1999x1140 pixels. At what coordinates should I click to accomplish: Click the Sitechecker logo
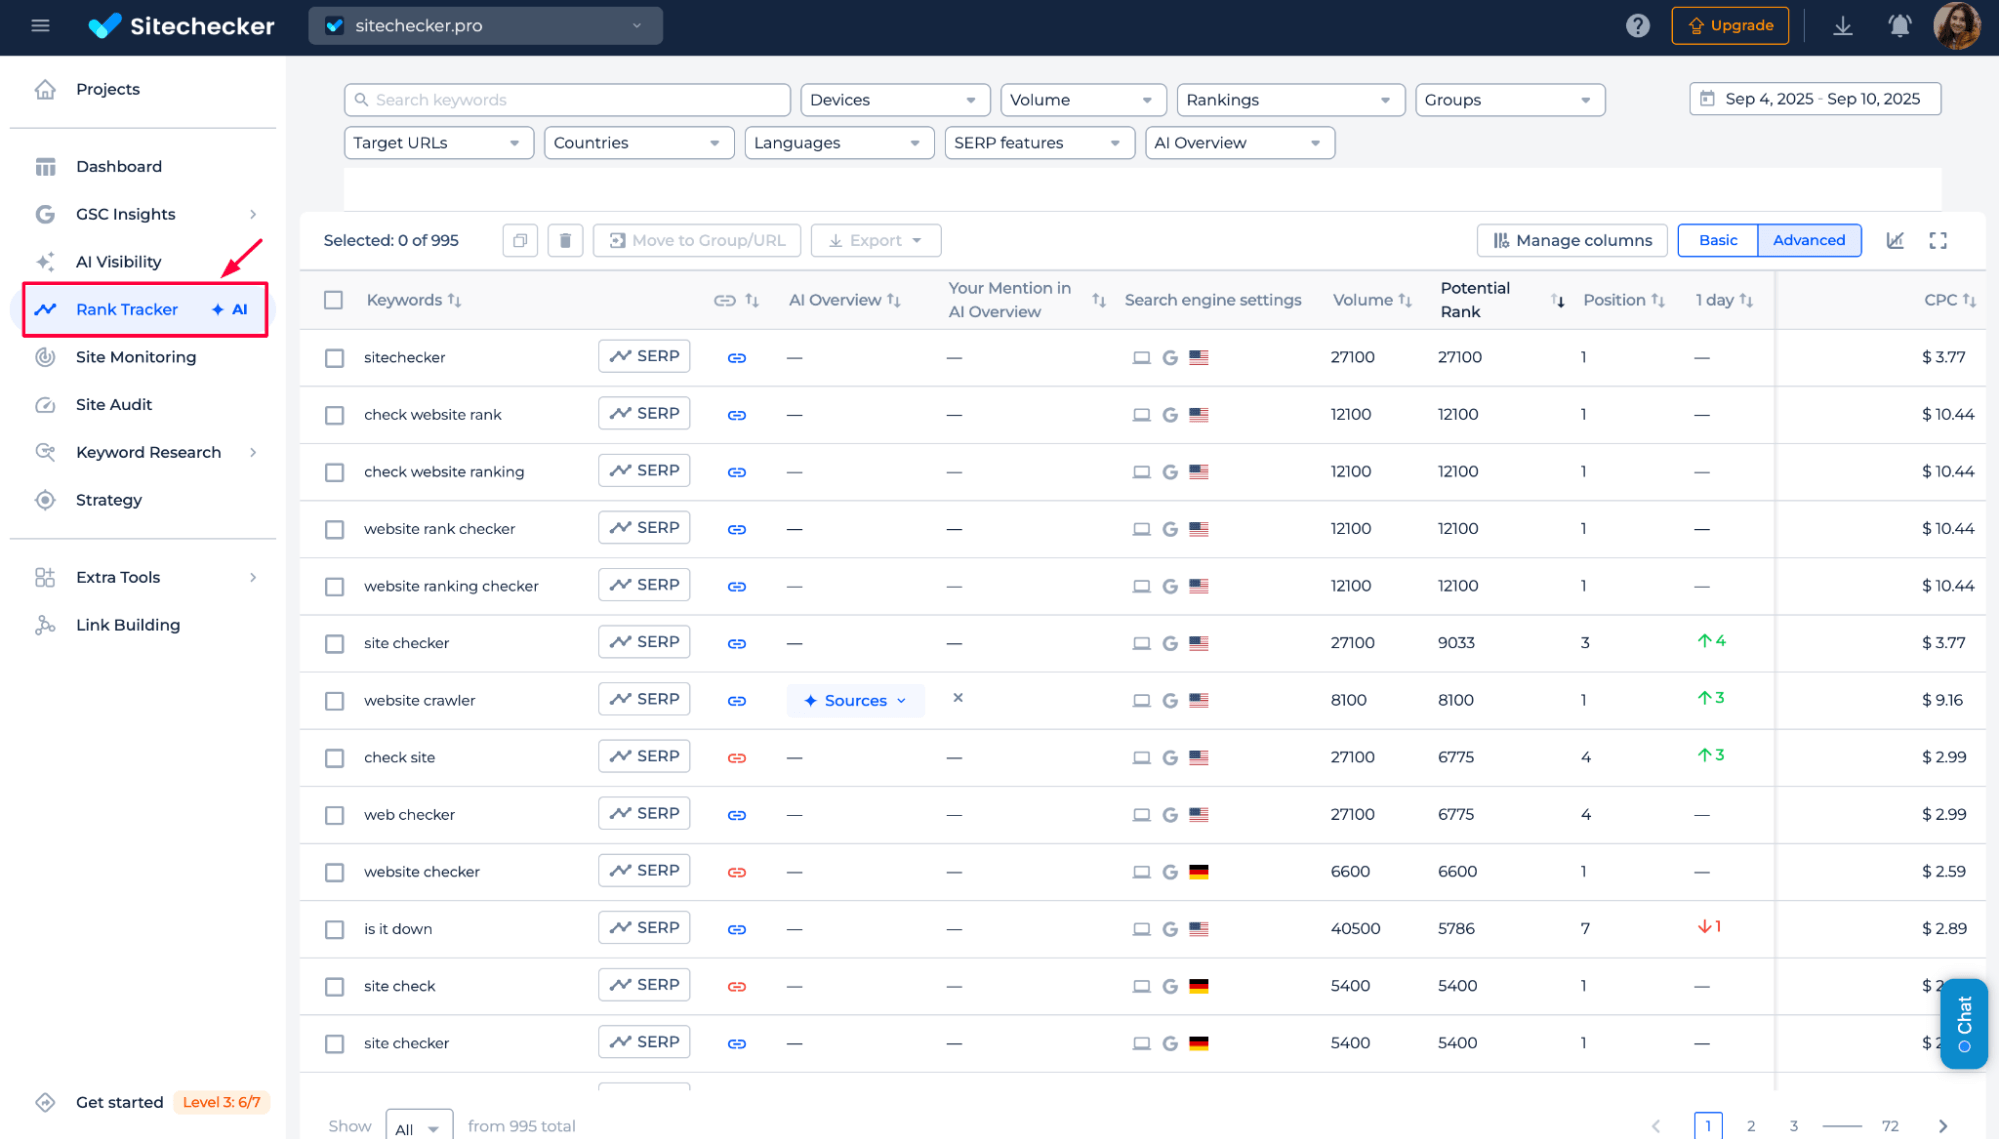coord(181,26)
